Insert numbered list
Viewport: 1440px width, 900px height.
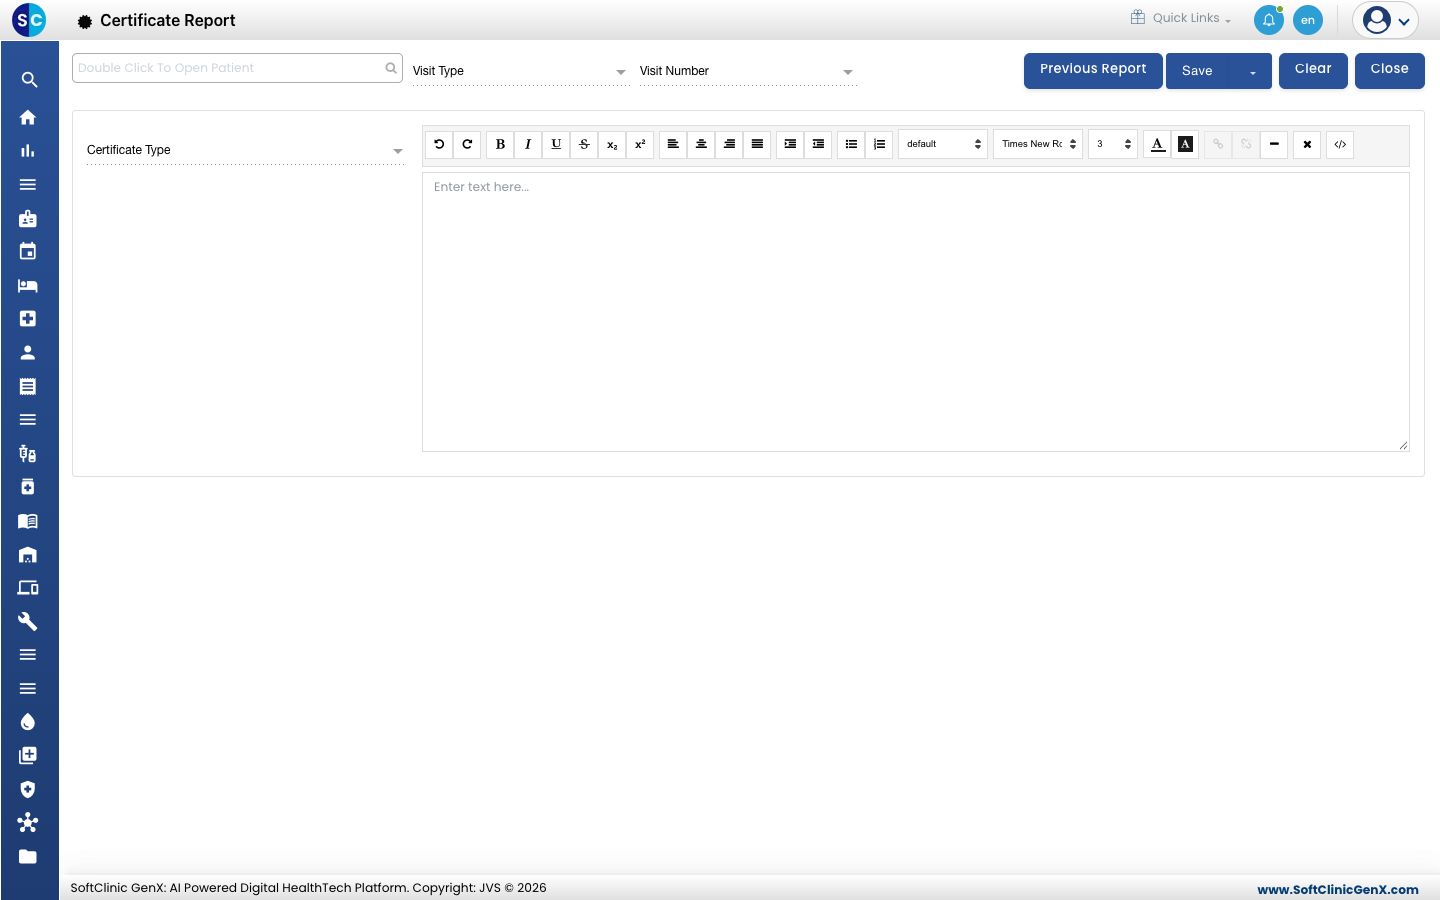879,144
